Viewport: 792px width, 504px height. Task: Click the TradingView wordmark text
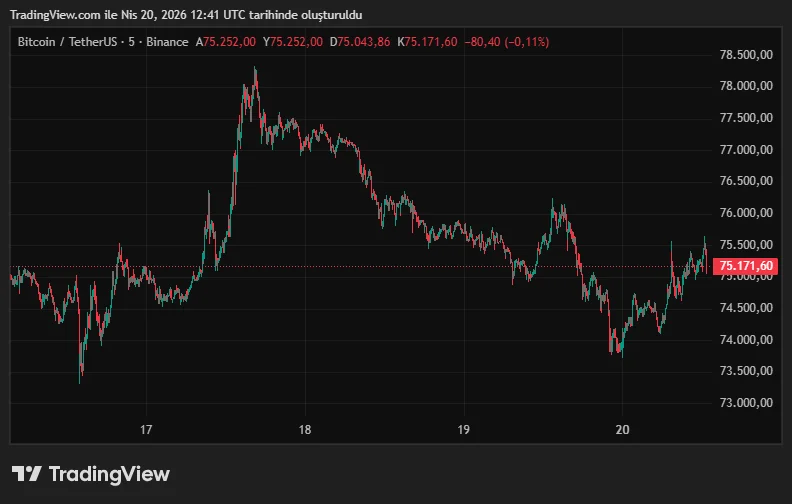click(x=109, y=474)
